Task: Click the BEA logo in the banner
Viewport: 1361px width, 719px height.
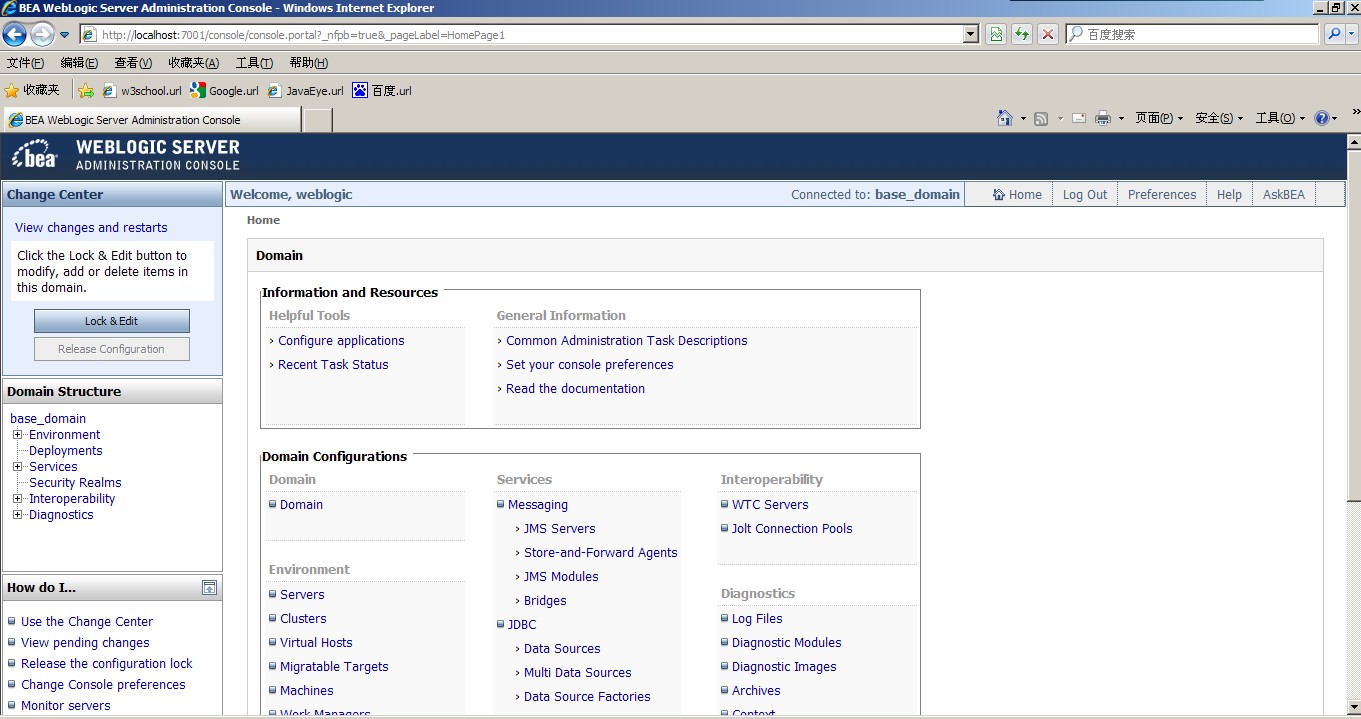Action: [35, 156]
